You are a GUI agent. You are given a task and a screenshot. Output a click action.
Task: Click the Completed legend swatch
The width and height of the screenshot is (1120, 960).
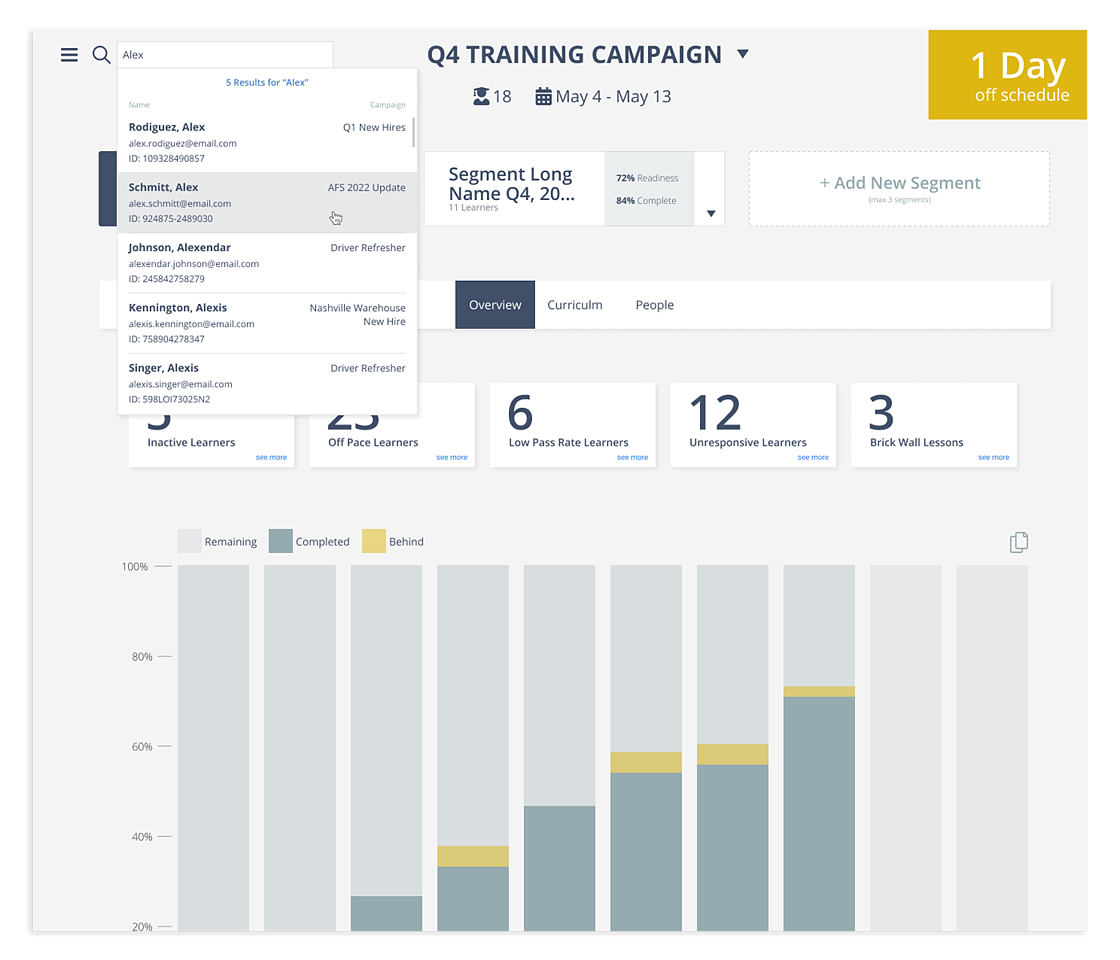(x=281, y=541)
